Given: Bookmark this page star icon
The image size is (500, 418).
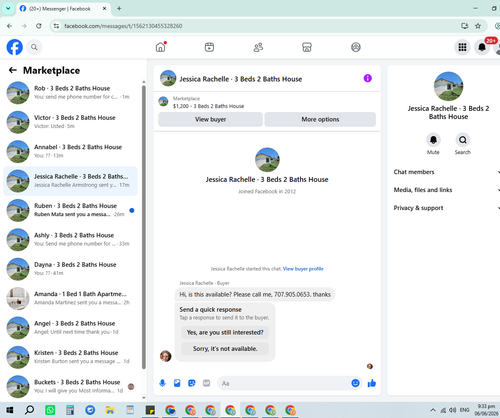Looking at the screenshot, I should click(478, 26).
